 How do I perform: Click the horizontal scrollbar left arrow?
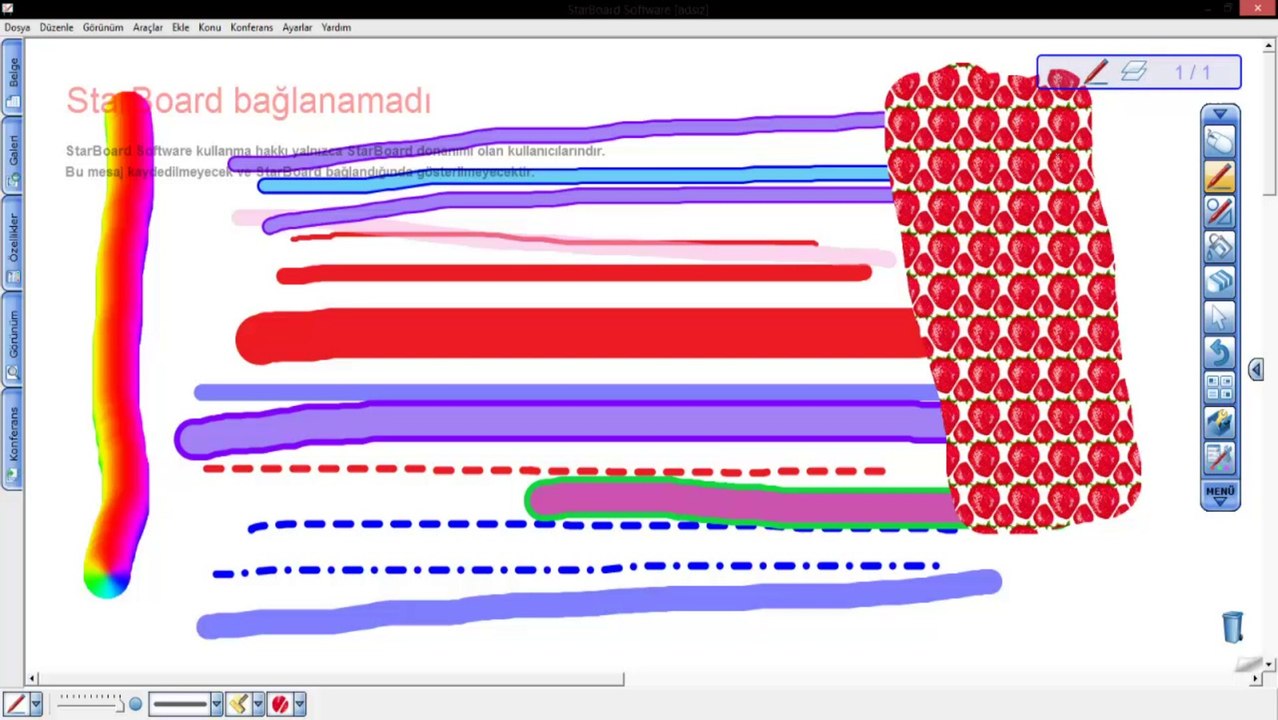click(x=32, y=679)
